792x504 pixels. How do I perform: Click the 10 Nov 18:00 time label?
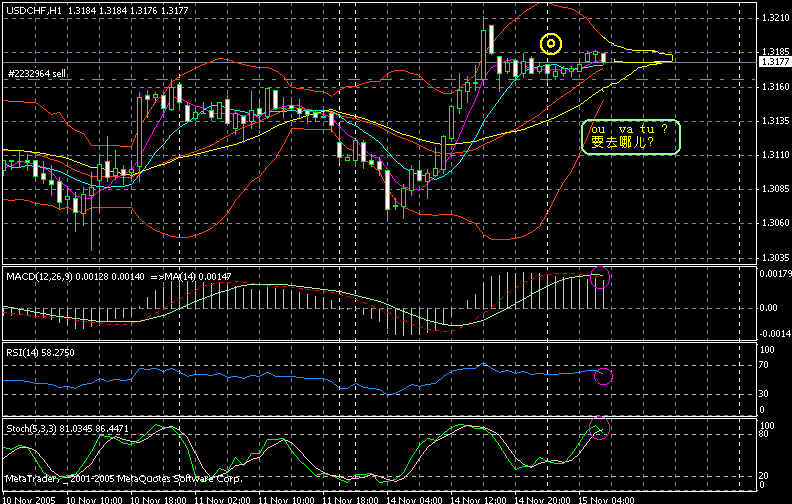pos(158,500)
